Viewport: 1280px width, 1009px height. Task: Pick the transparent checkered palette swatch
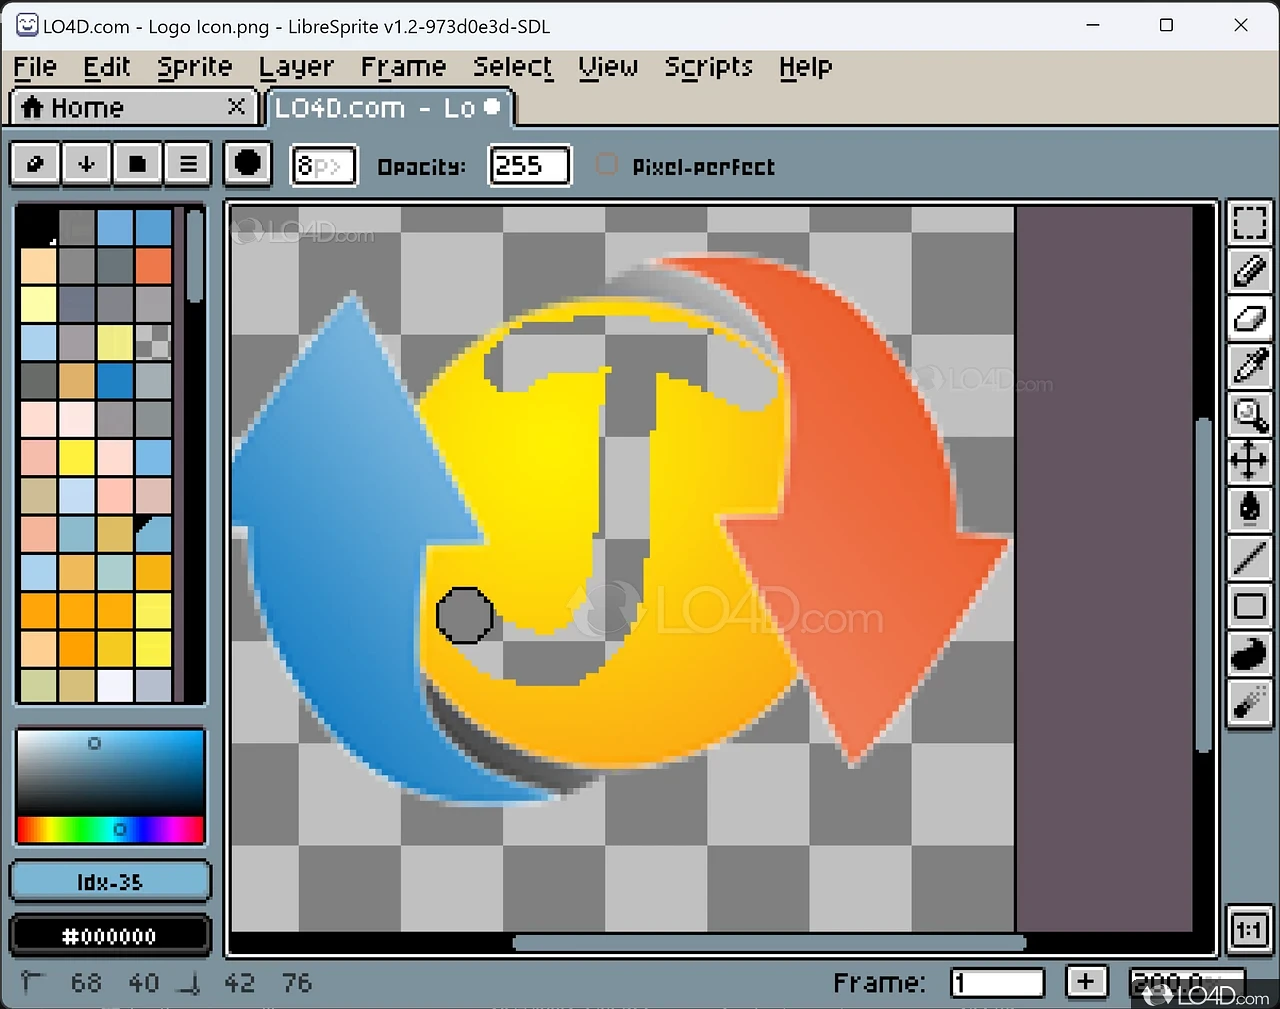153,342
